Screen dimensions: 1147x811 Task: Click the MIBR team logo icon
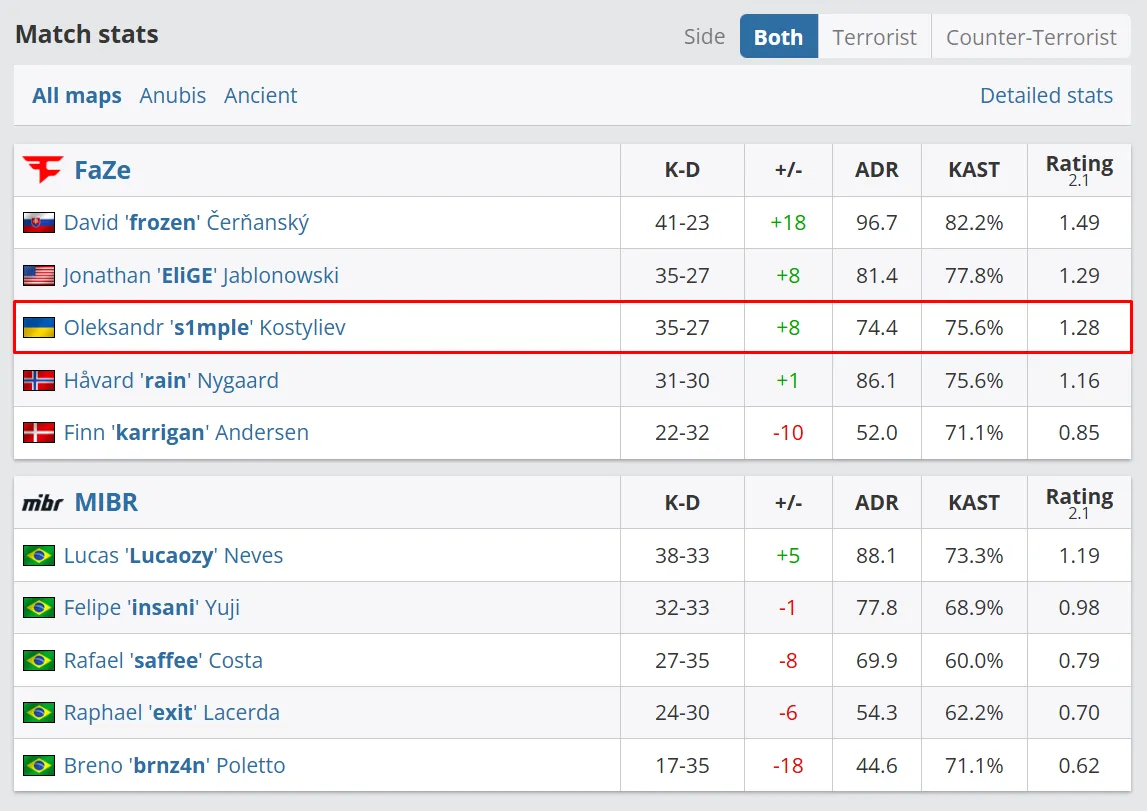point(42,503)
